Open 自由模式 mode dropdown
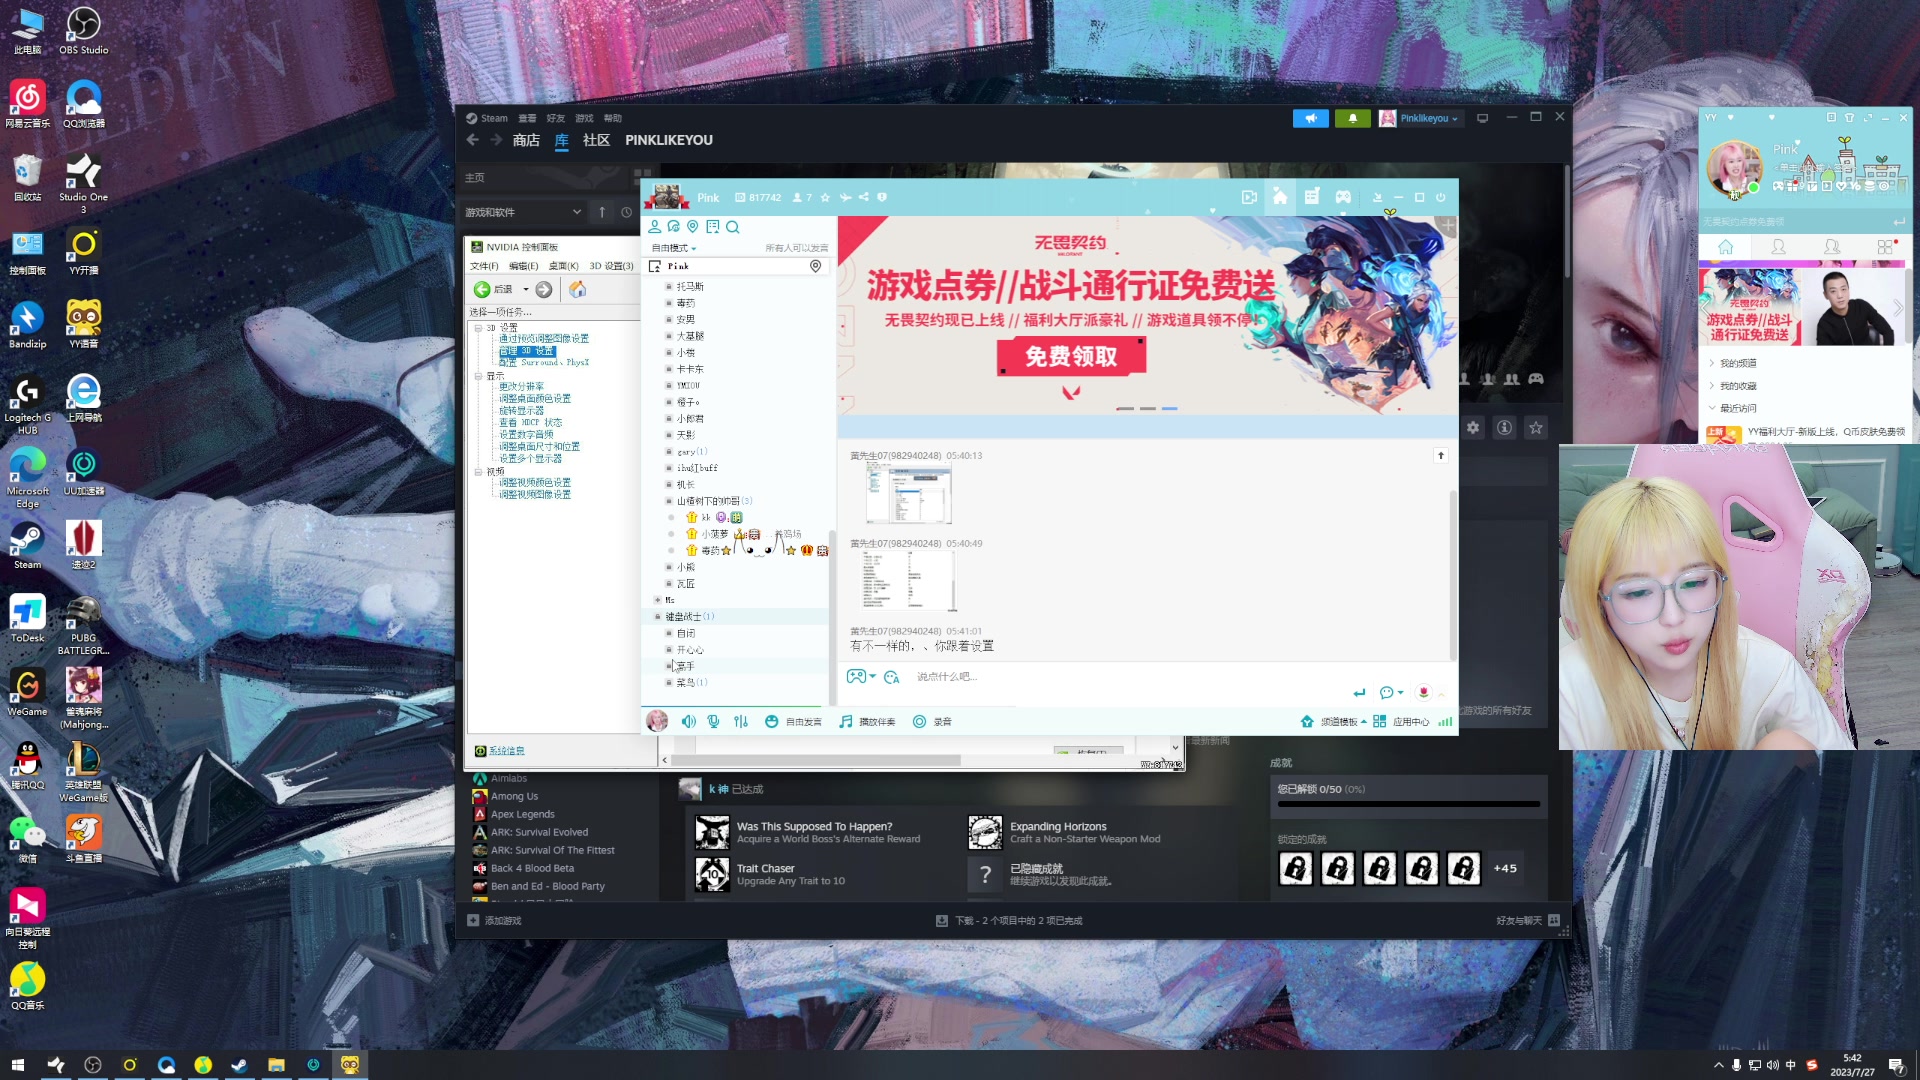Viewport: 1920px width, 1080px height. point(674,248)
